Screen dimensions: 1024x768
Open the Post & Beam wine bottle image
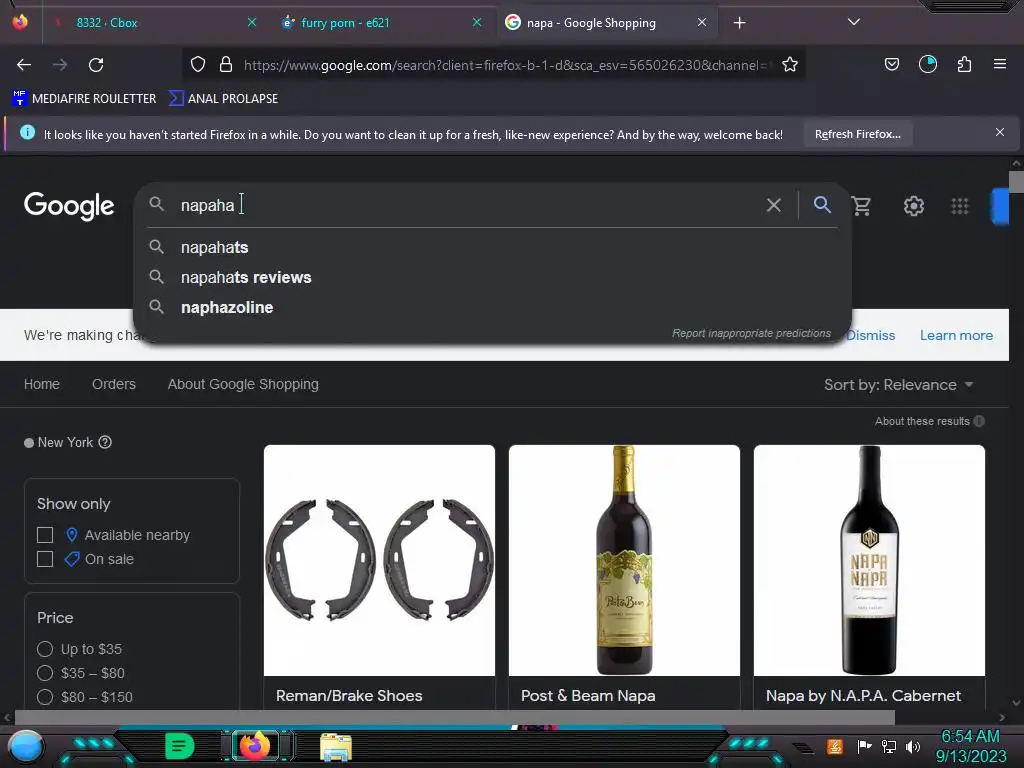tap(624, 560)
